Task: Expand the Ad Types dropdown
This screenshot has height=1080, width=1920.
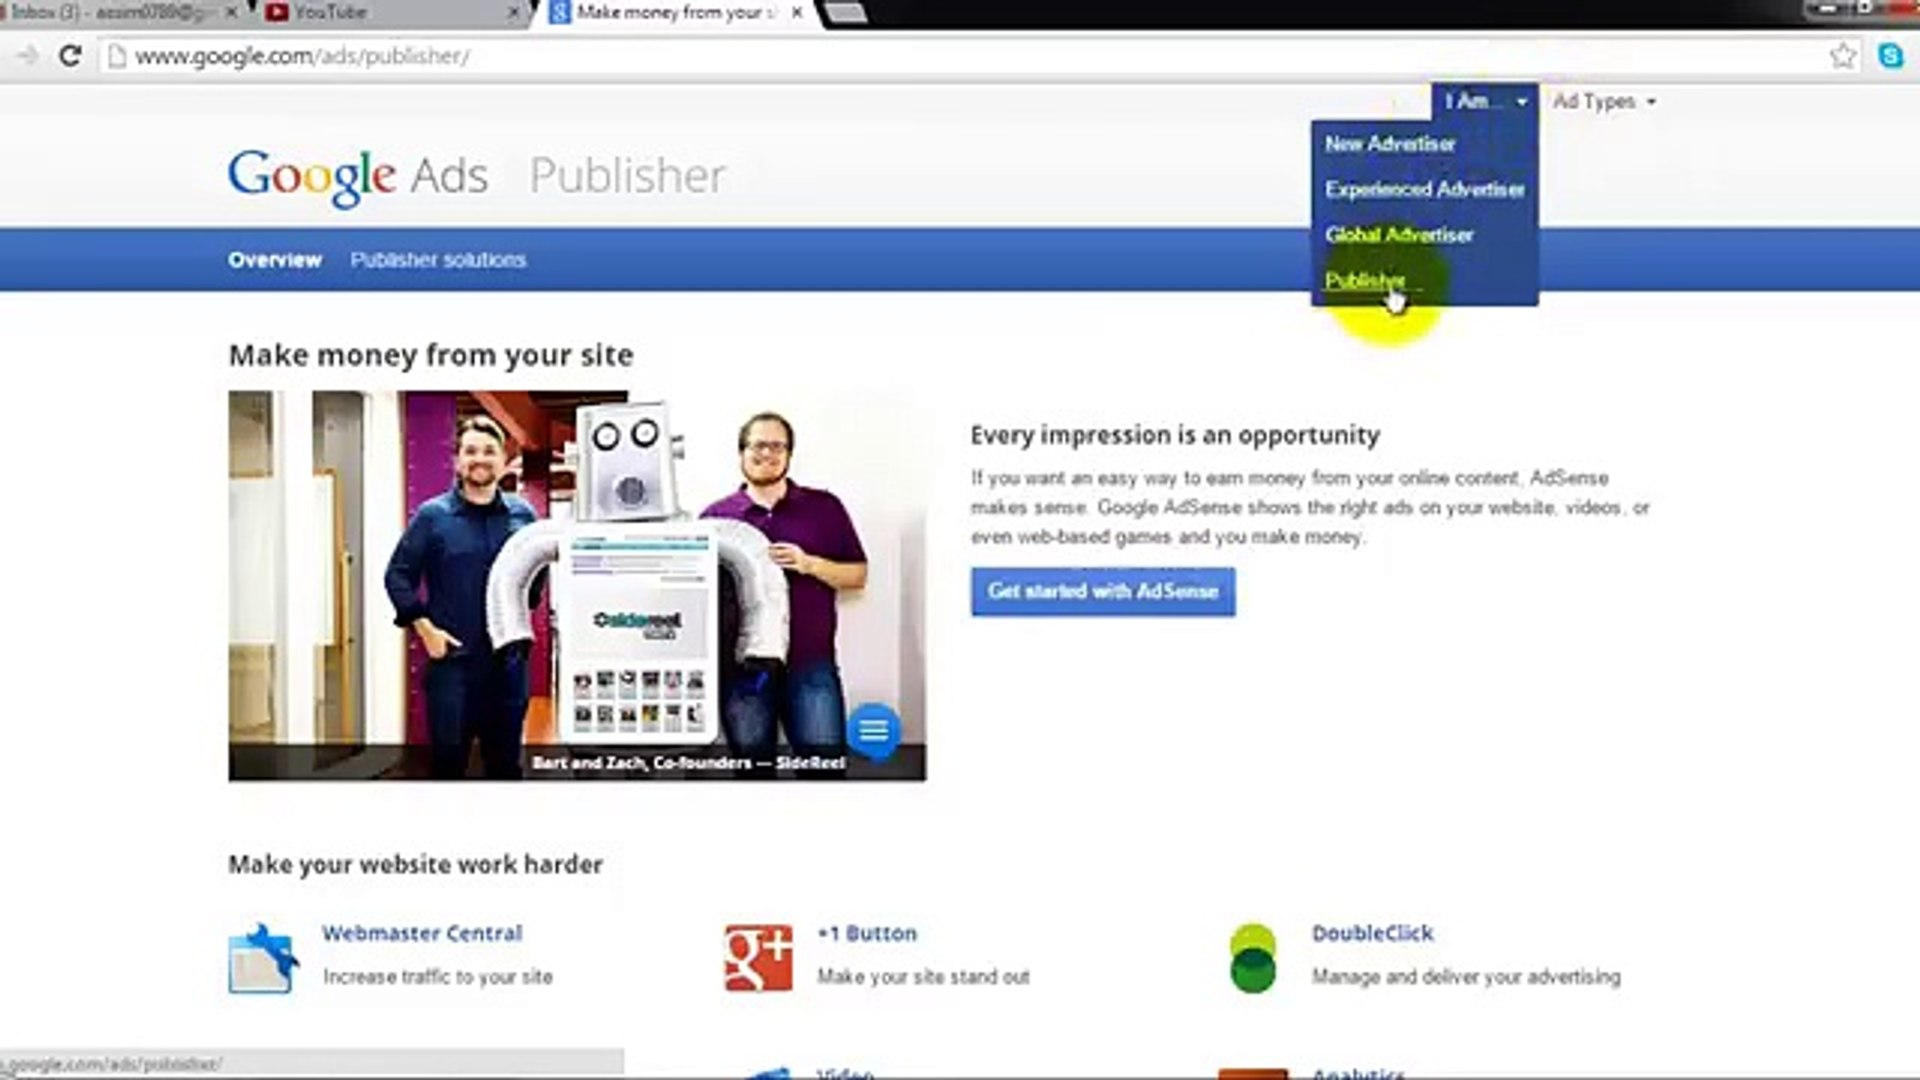Action: click(1603, 102)
